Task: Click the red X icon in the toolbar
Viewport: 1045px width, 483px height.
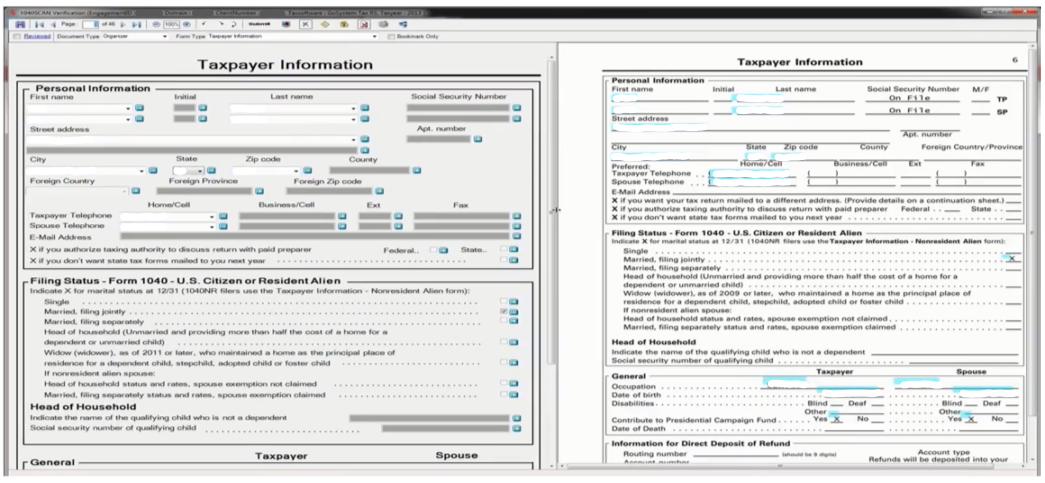Action: (365, 25)
